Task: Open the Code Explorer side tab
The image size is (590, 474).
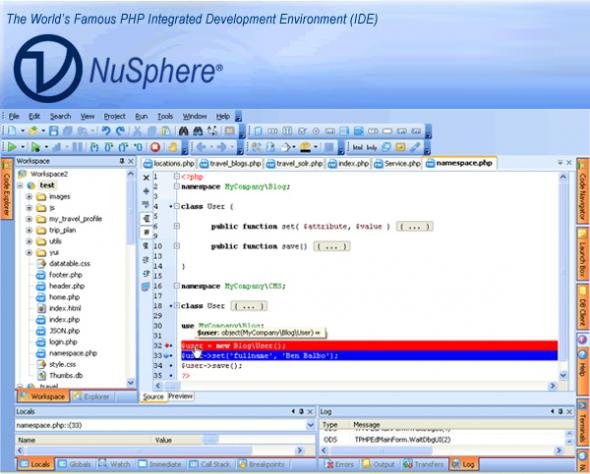Action: (x=6, y=190)
